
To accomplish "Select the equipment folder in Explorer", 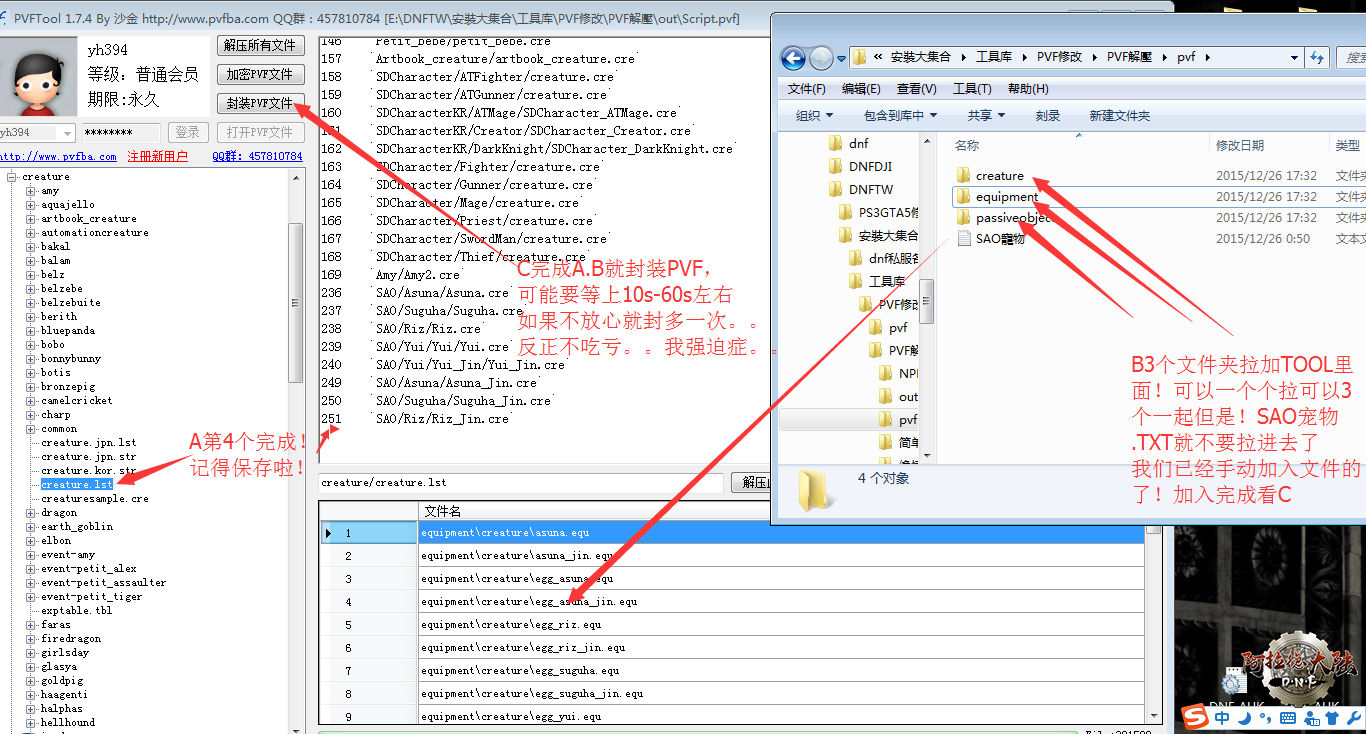I will click(1006, 197).
